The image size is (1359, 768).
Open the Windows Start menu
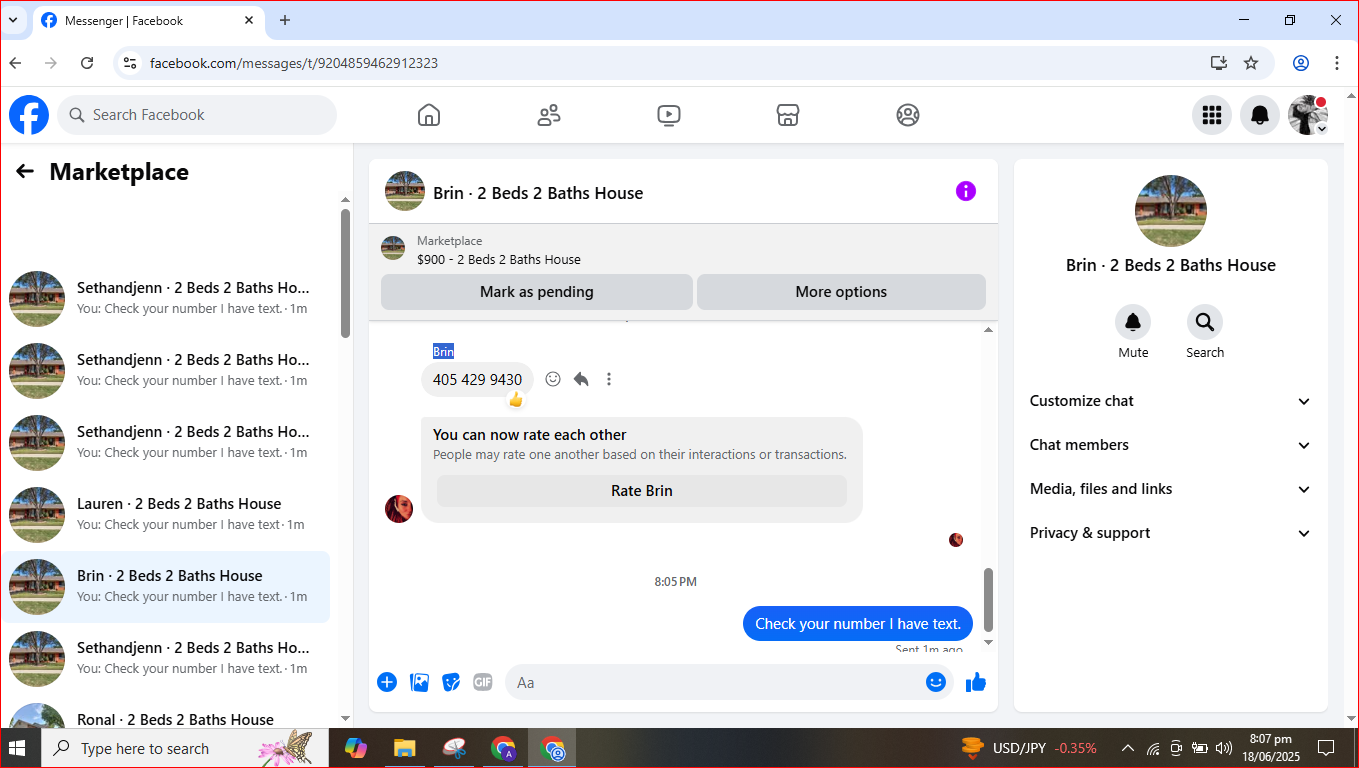pos(18,748)
